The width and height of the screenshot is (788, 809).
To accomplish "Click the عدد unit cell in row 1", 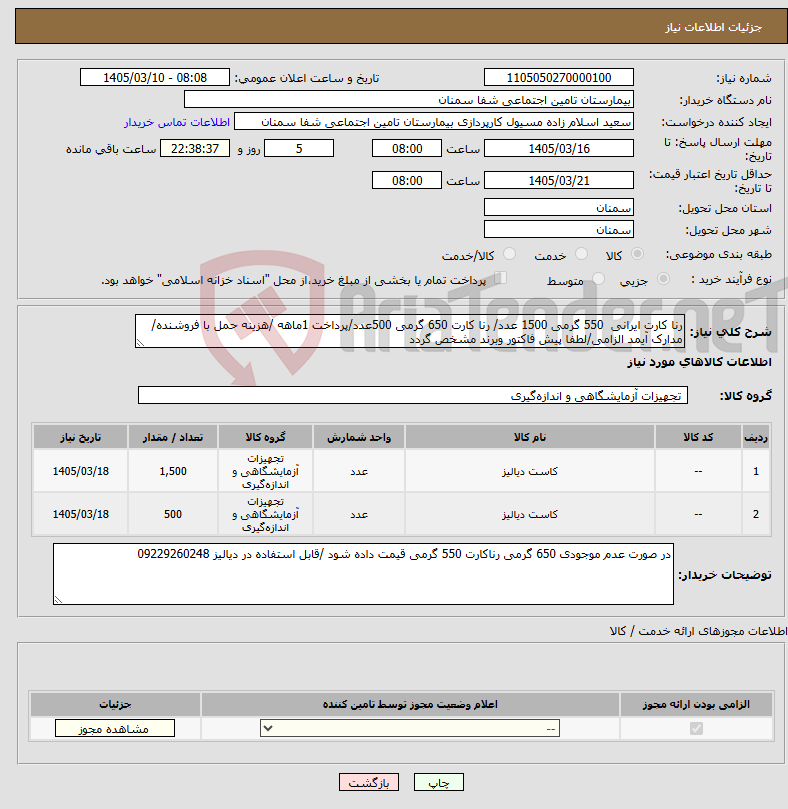I will pyautogui.click(x=359, y=471).
